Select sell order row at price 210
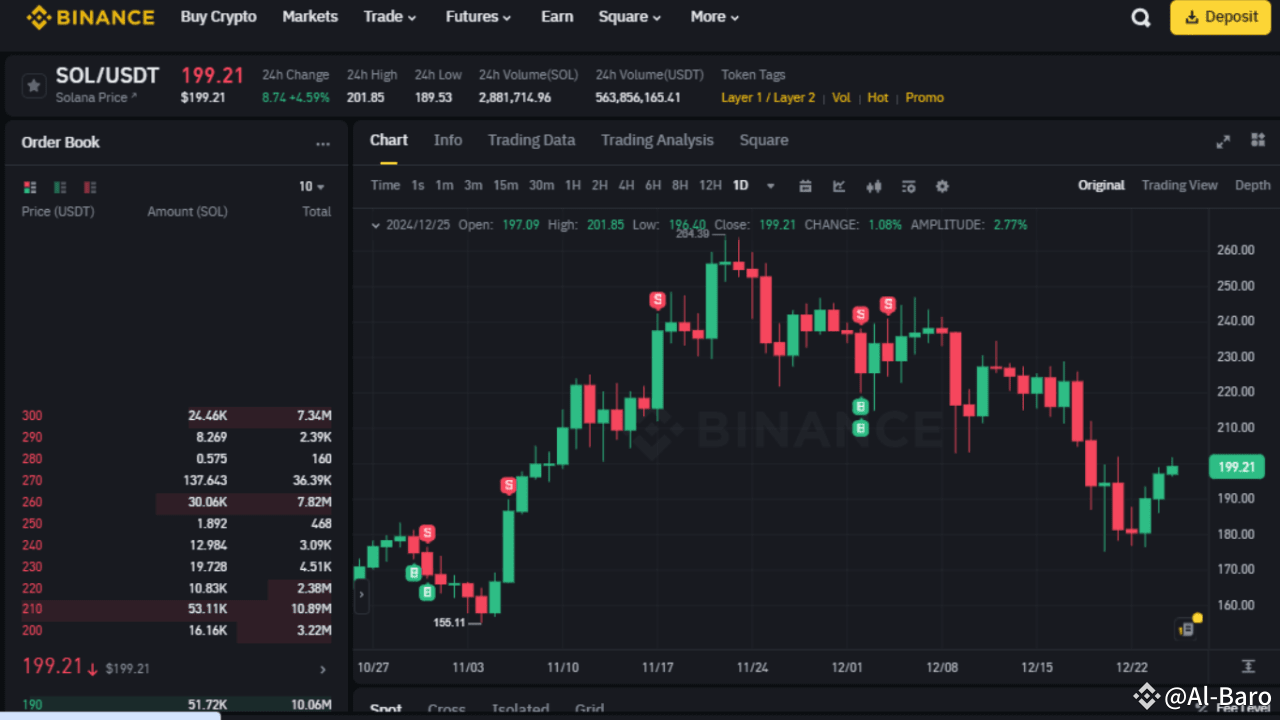 pyautogui.click(x=177, y=610)
